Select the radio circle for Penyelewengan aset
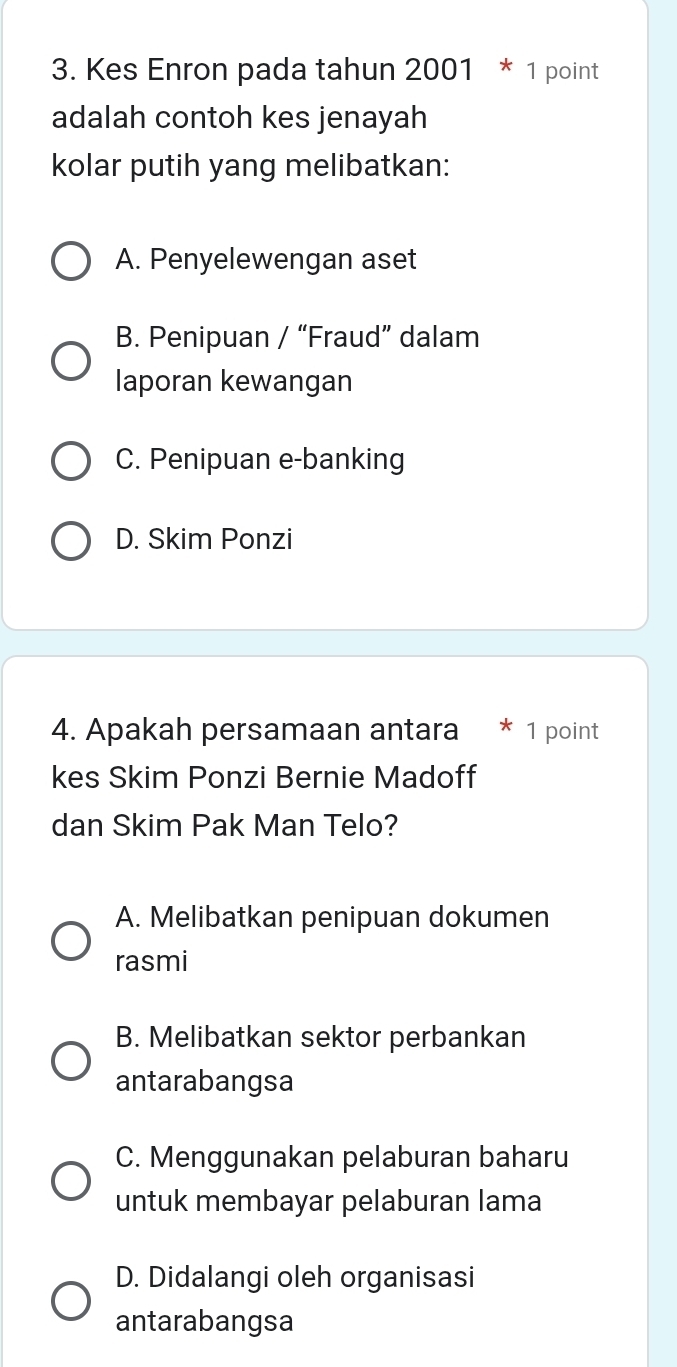The image size is (677, 1367). click(x=70, y=261)
